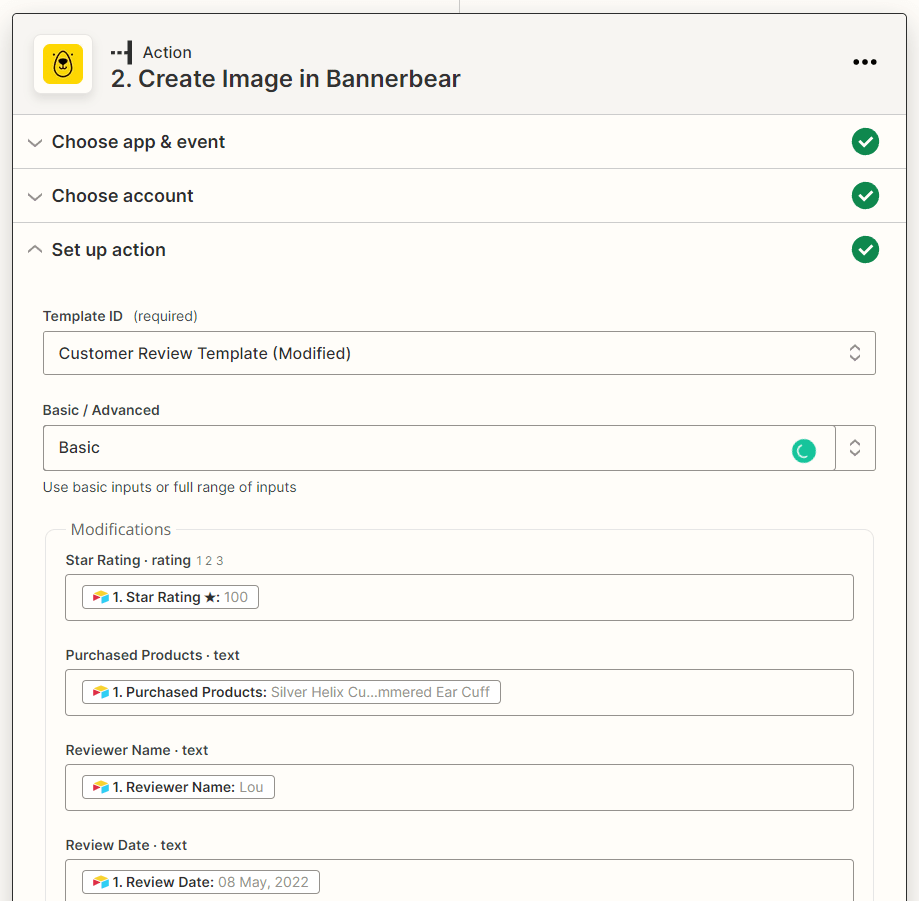Click green checkmark beside Choose app & event
The image size is (919, 901).
[x=865, y=142]
